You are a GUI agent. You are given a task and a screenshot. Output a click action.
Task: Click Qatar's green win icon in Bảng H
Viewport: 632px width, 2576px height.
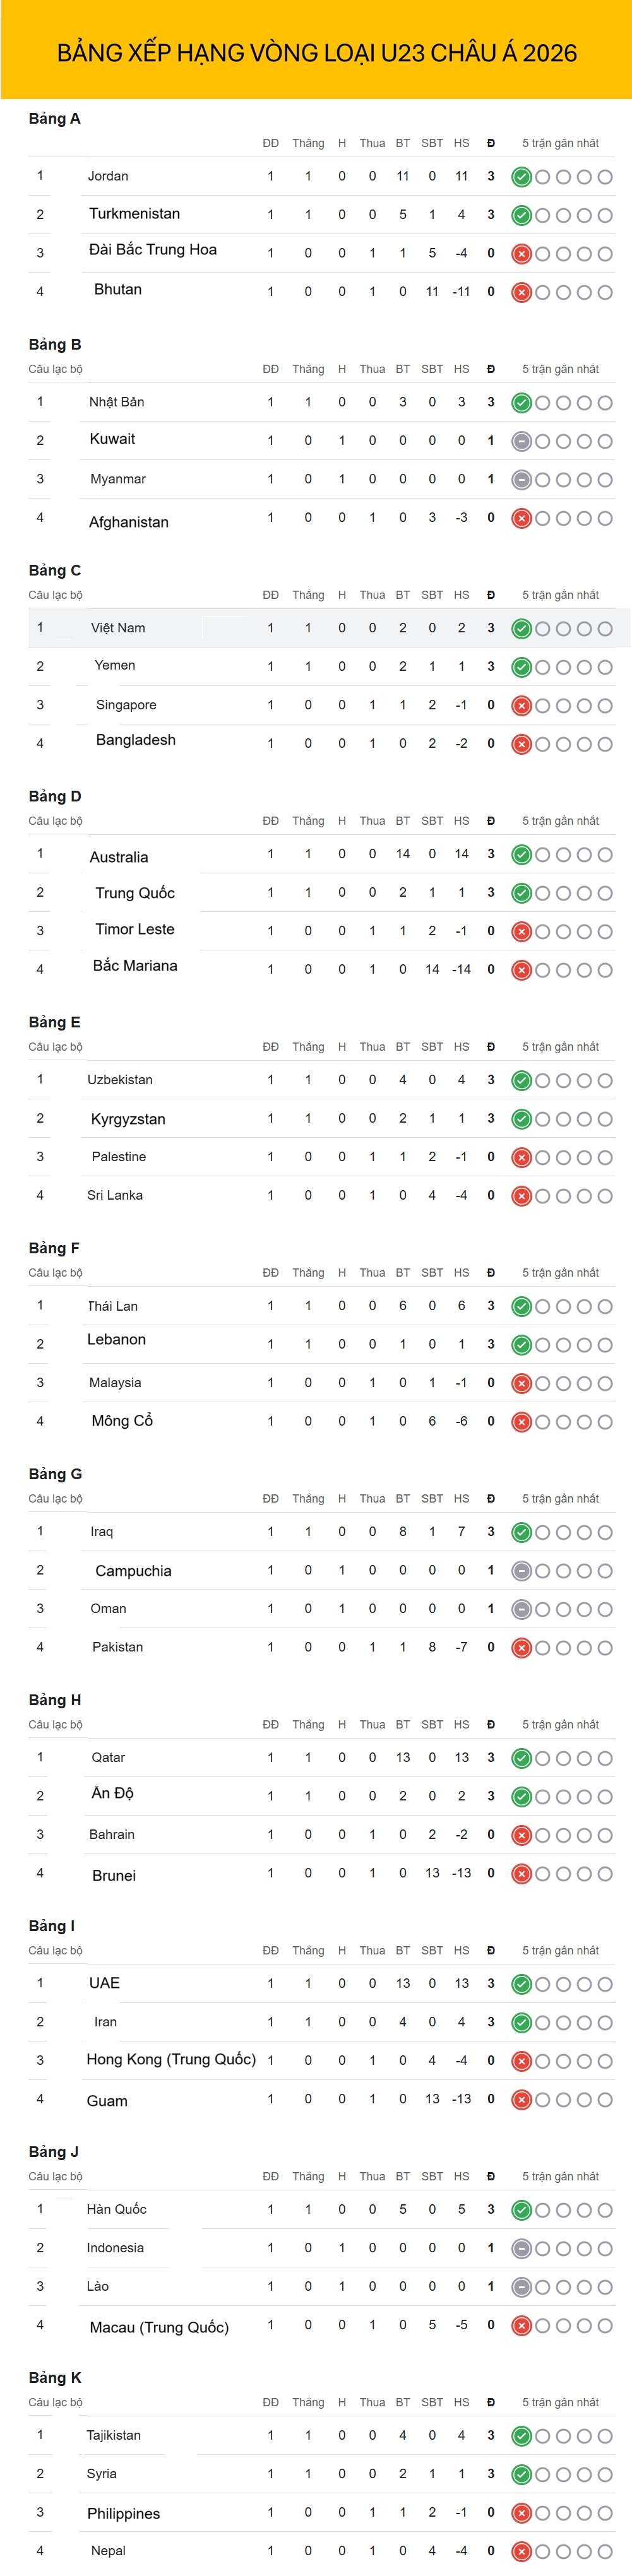coord(521,1758)
